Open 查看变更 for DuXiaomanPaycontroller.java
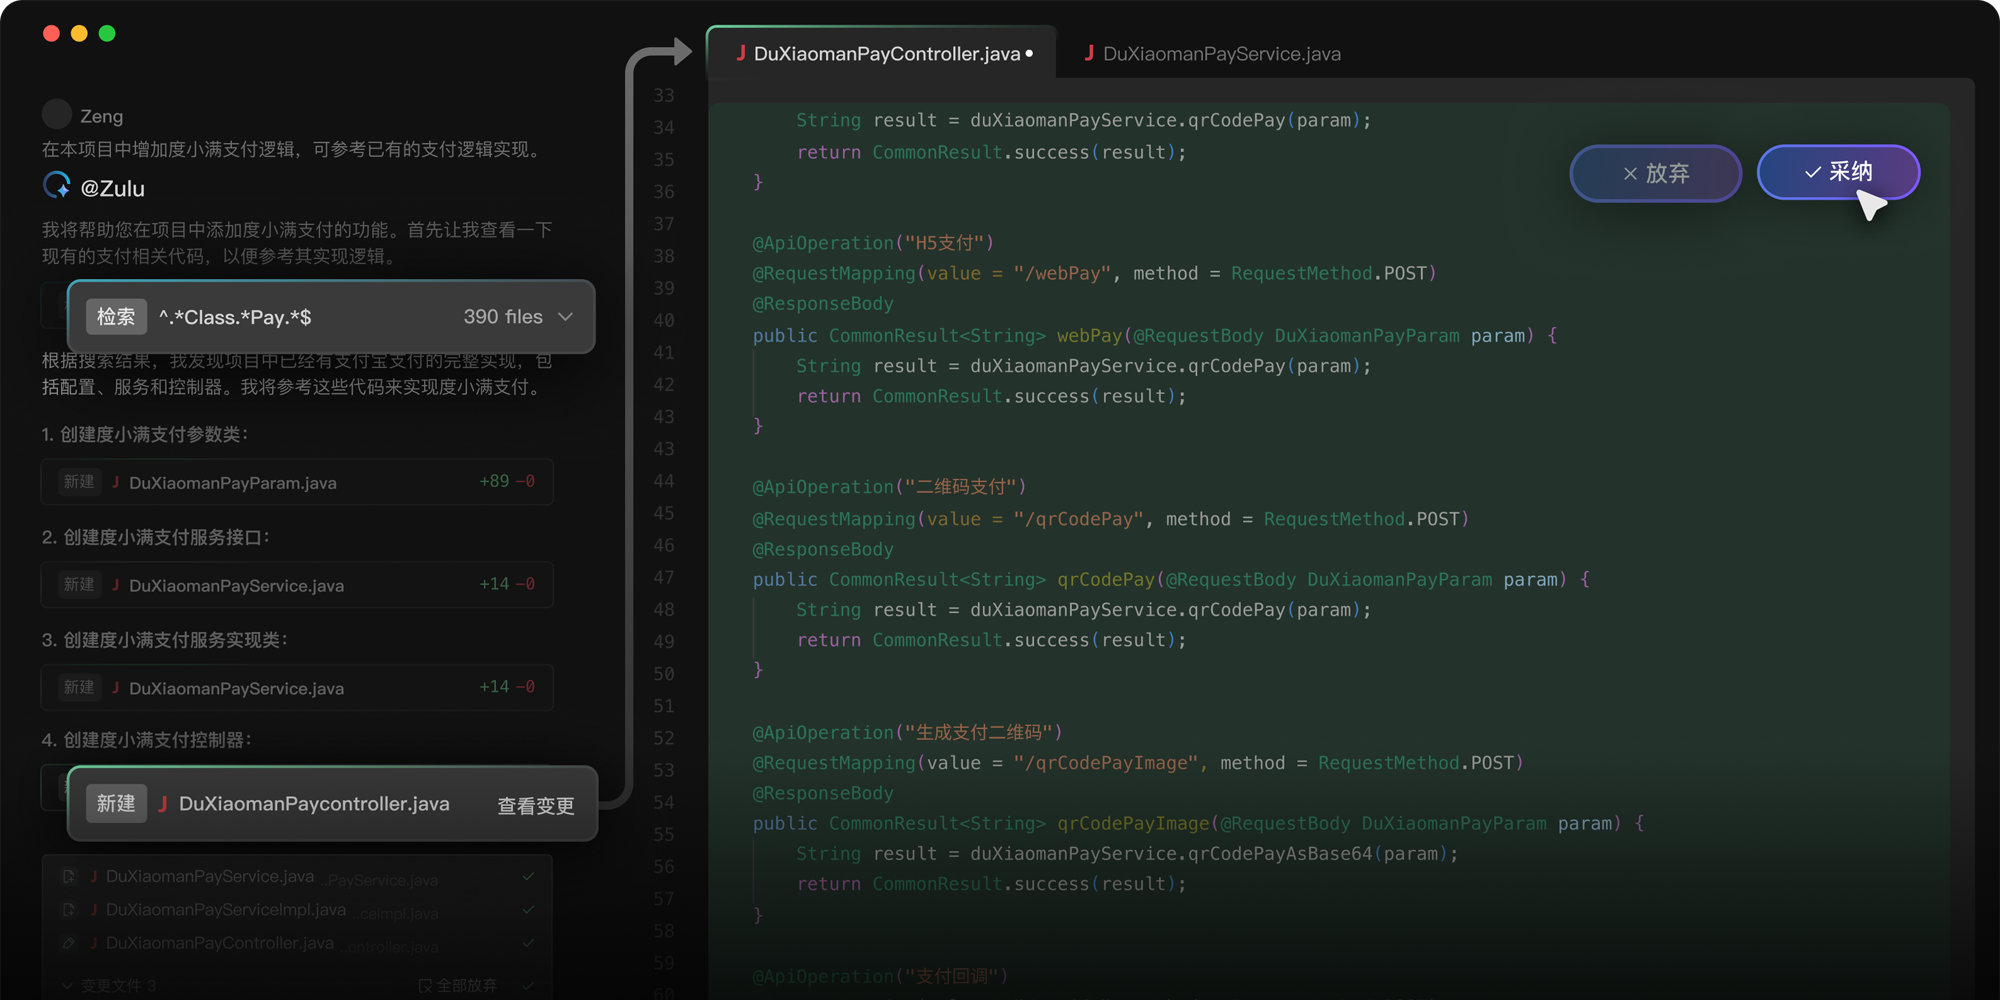Screen dimensions: 2000x1000 535,806
